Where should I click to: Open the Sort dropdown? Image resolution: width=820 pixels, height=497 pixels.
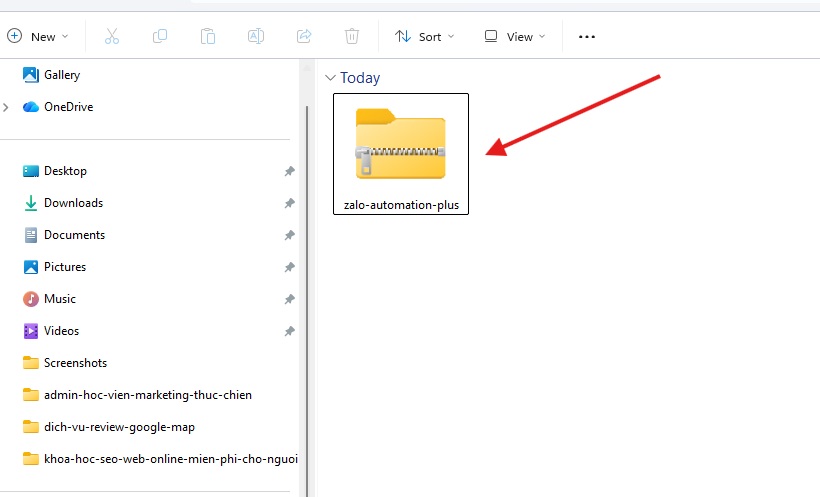(x=425, y=37)
